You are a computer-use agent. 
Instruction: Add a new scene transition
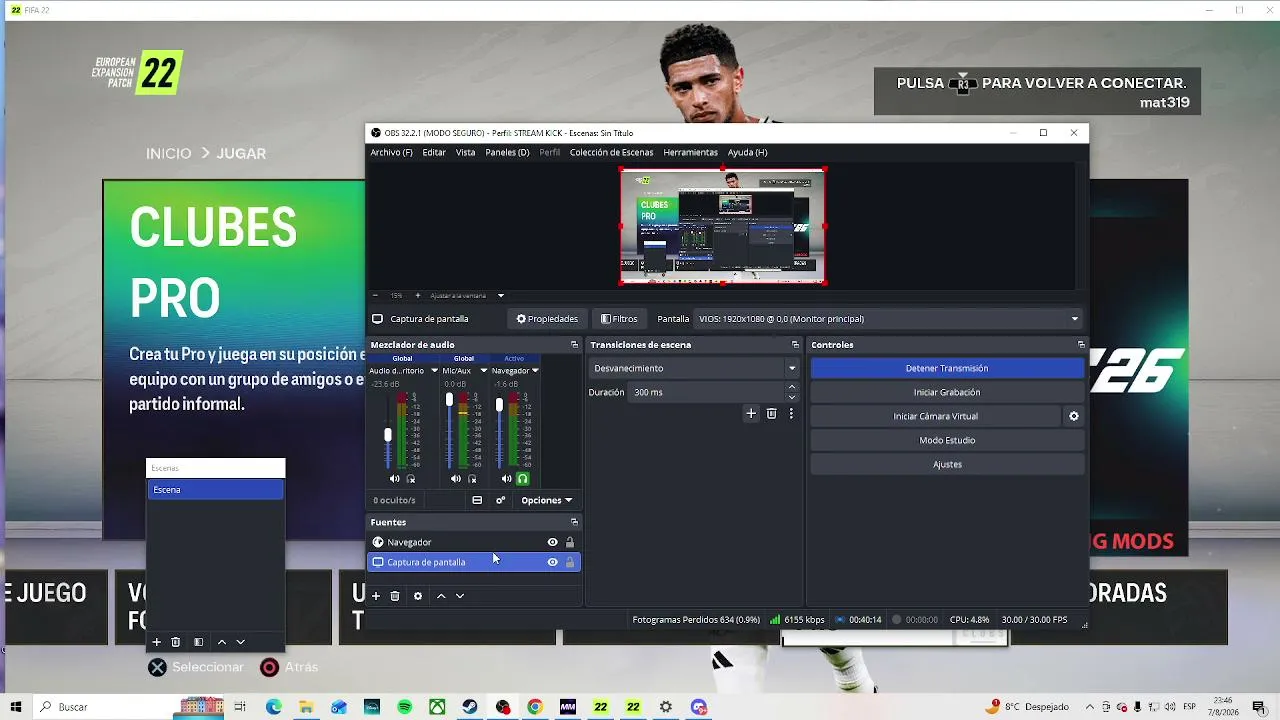click(x=751, y=413)
